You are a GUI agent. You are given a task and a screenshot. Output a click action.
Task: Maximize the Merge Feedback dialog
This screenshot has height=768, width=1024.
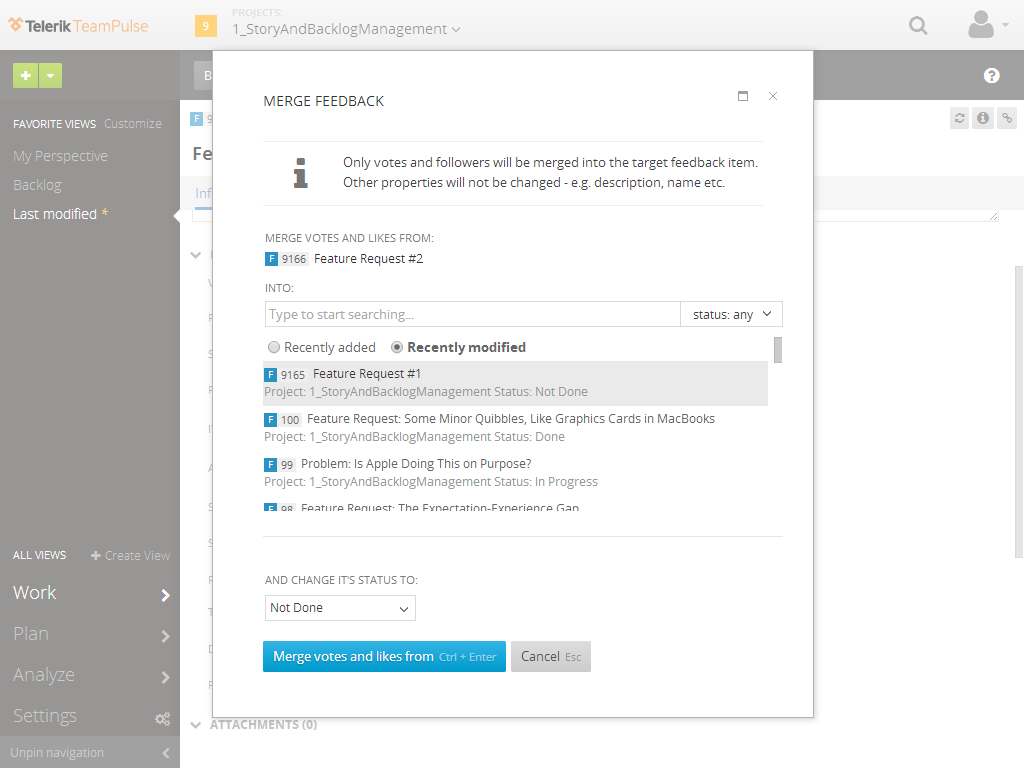(743, 96)
